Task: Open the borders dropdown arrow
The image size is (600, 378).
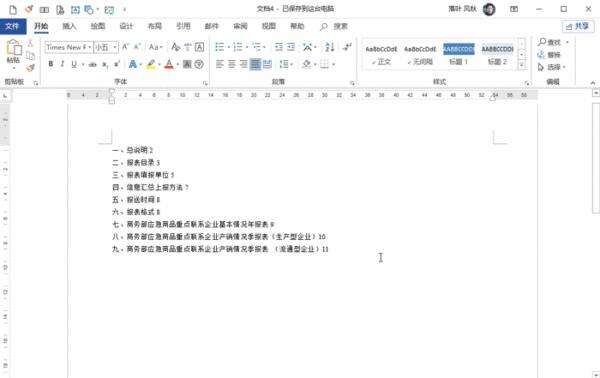Action: [334, 64]
